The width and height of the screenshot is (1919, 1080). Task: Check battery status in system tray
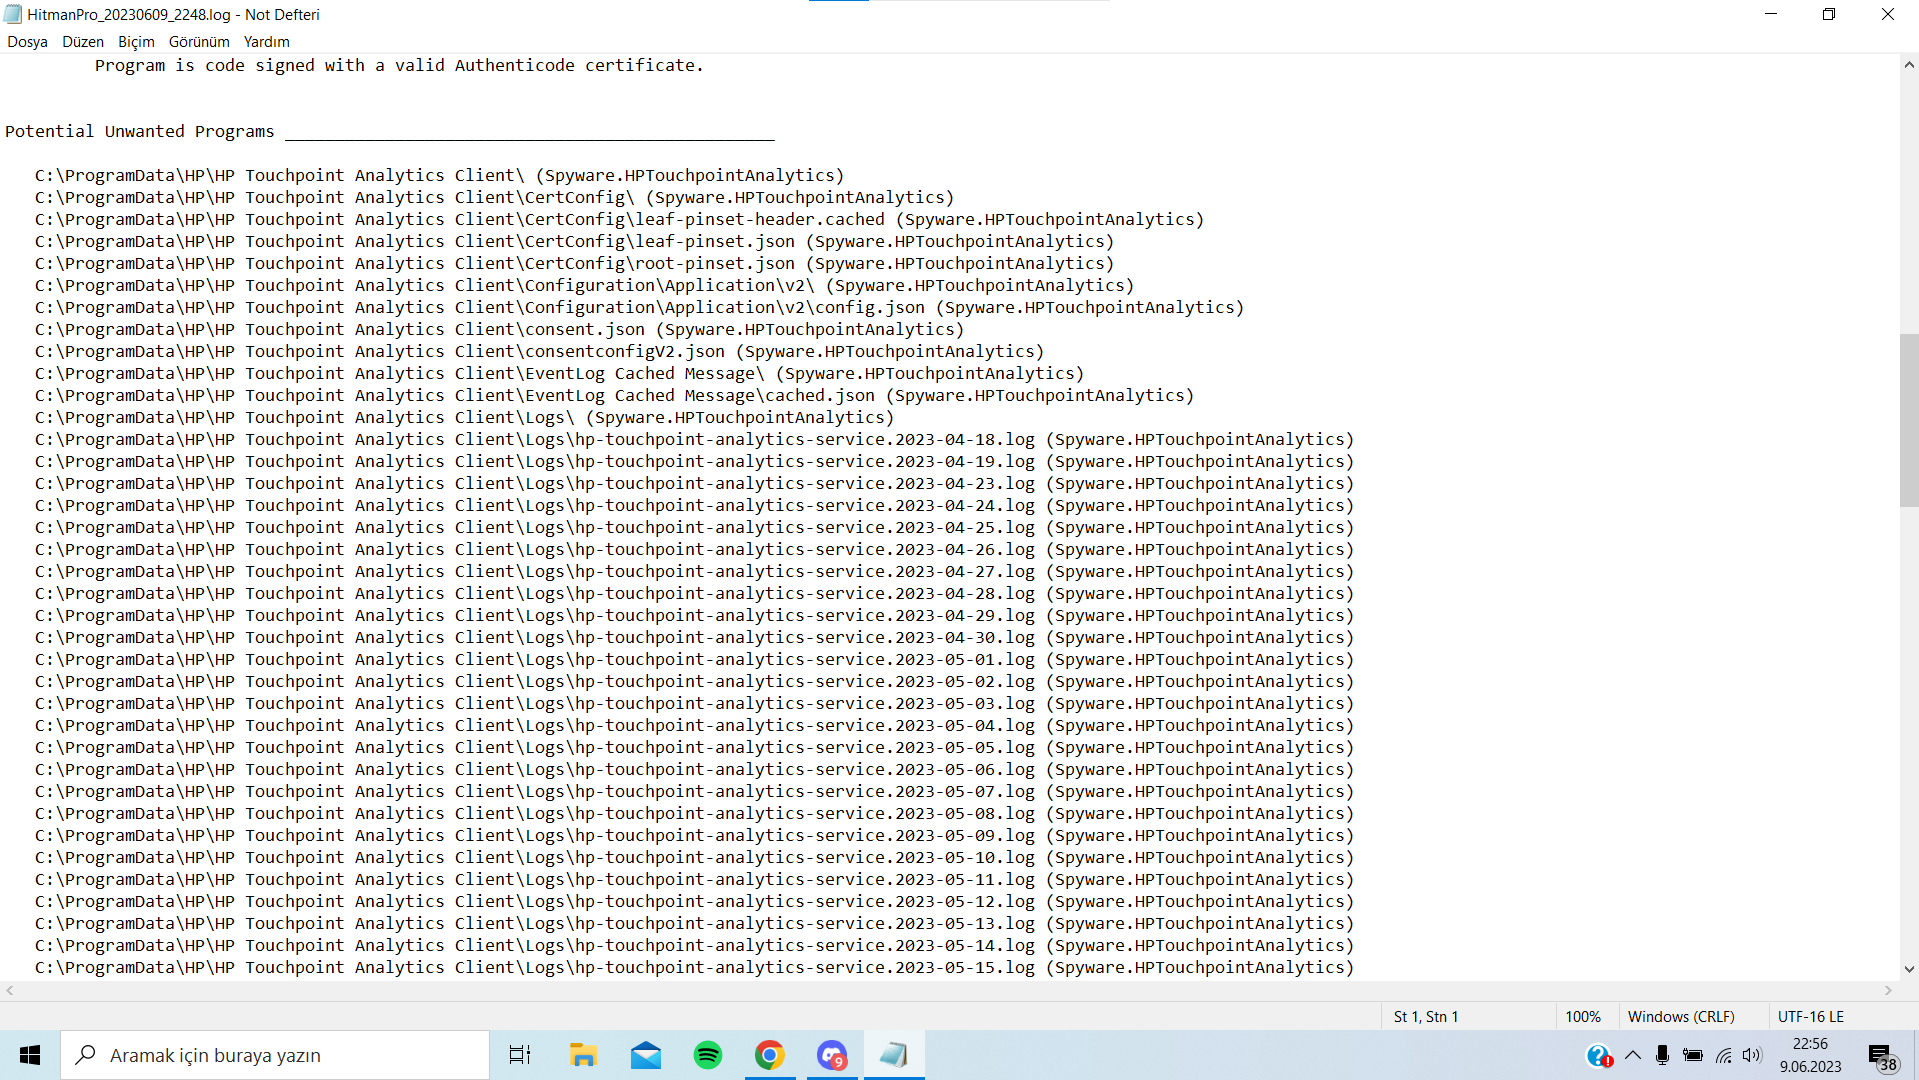[1693, 1055]
